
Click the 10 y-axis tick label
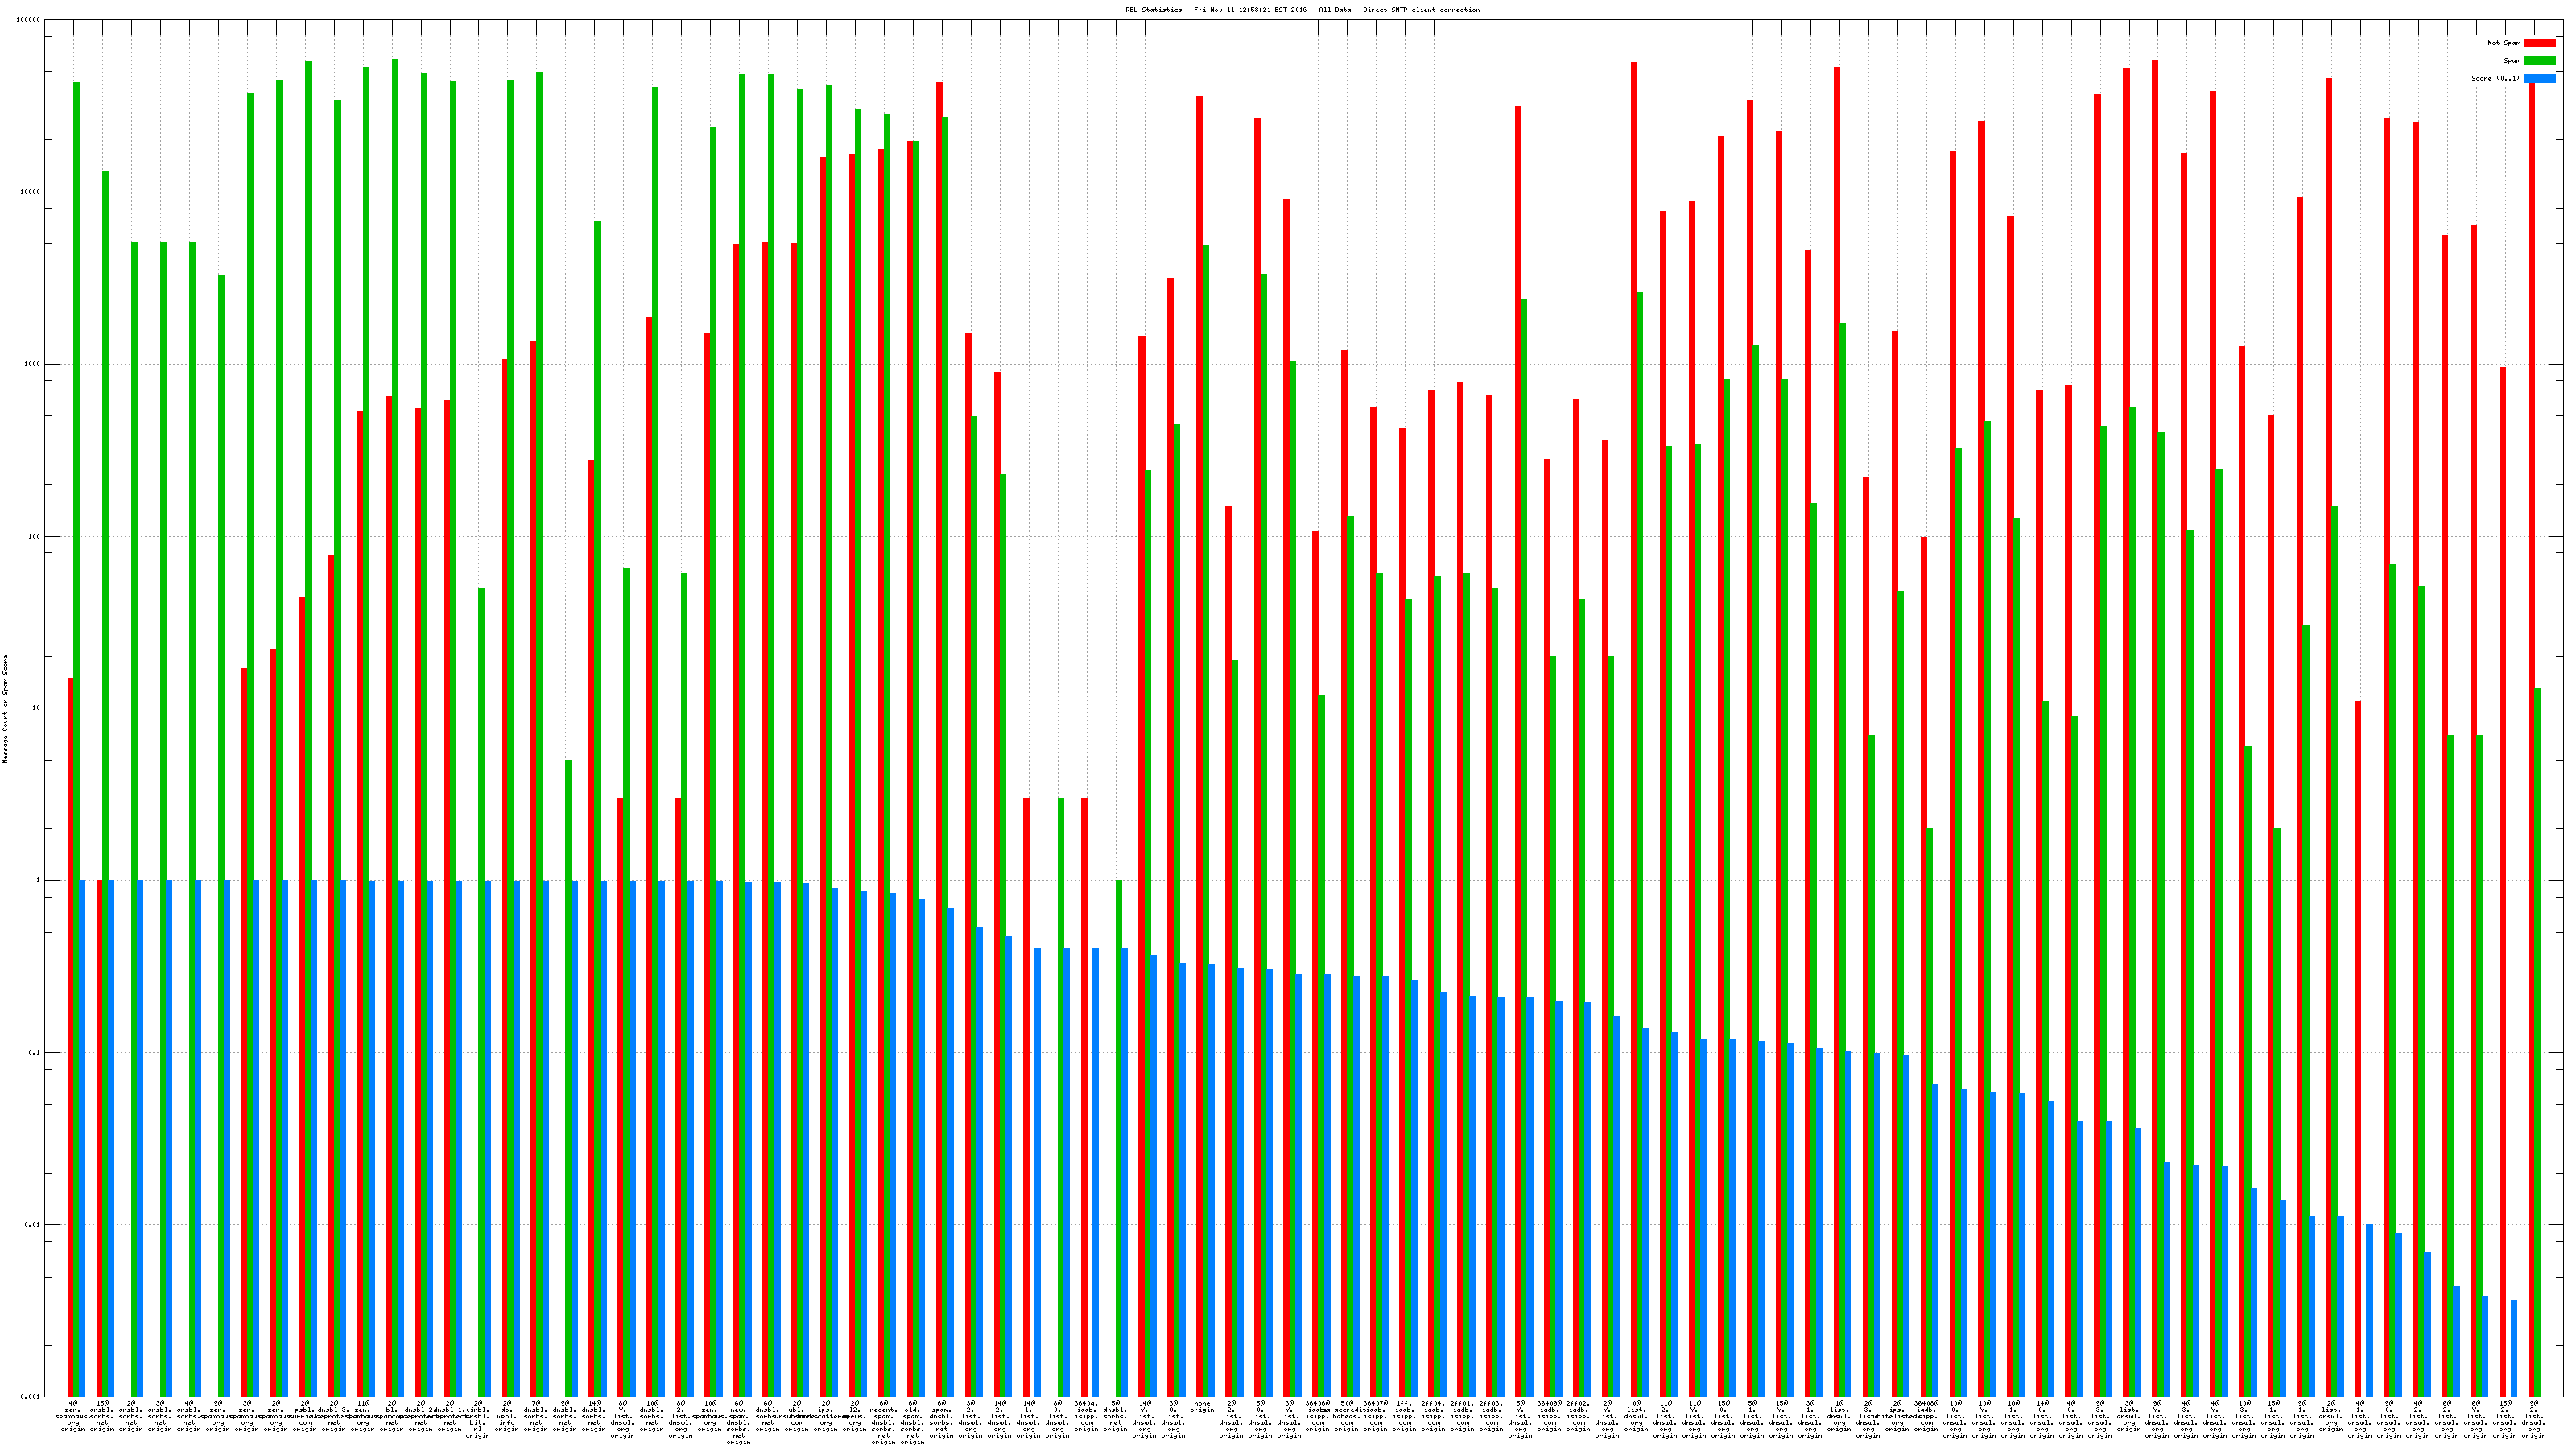pos(36,709)
